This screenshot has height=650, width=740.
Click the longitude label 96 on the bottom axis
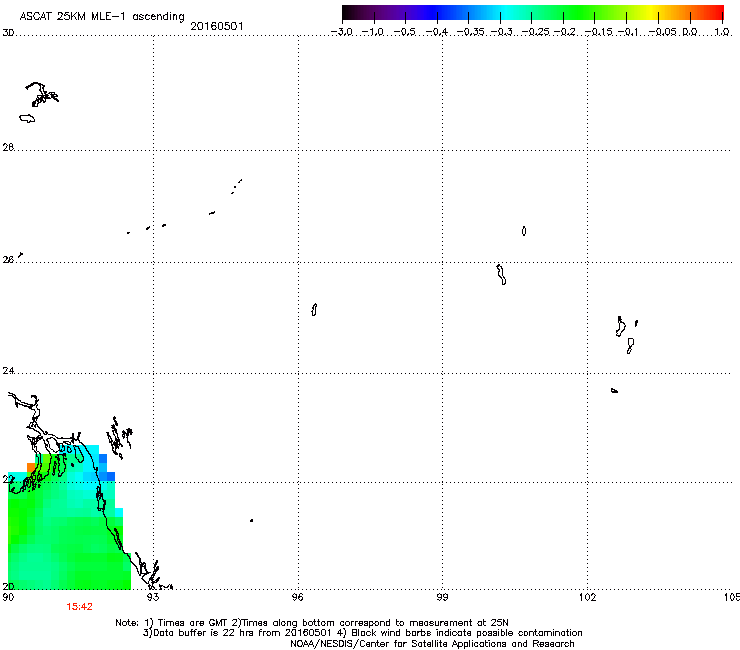[298, 597]
